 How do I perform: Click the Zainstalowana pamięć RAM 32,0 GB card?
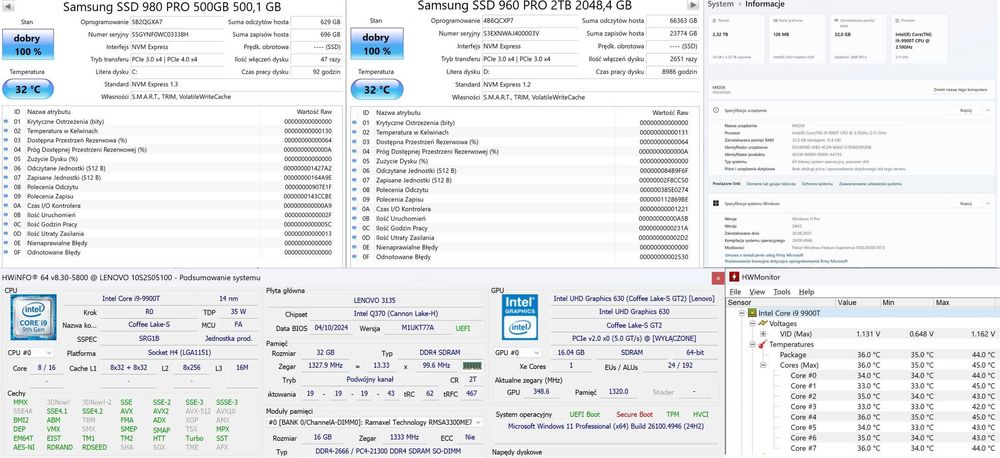858,39
